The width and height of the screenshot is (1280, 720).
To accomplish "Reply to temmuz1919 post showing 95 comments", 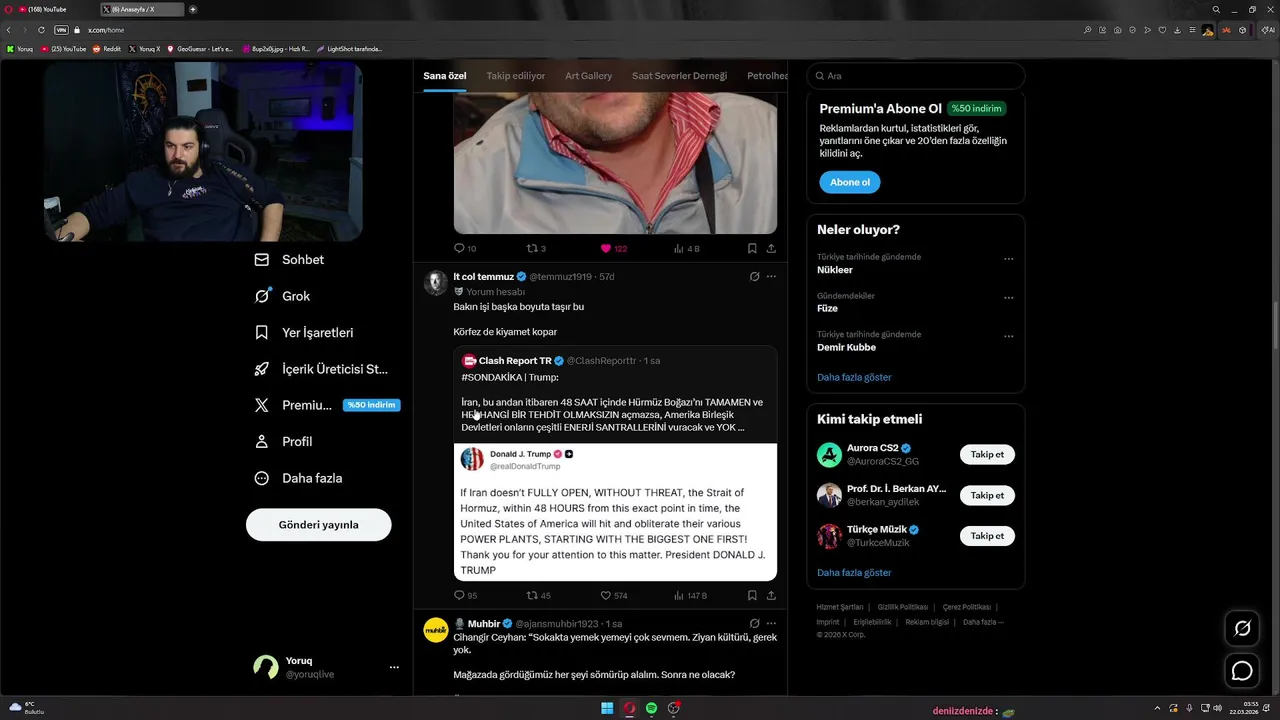I will [x=465, y=595].
